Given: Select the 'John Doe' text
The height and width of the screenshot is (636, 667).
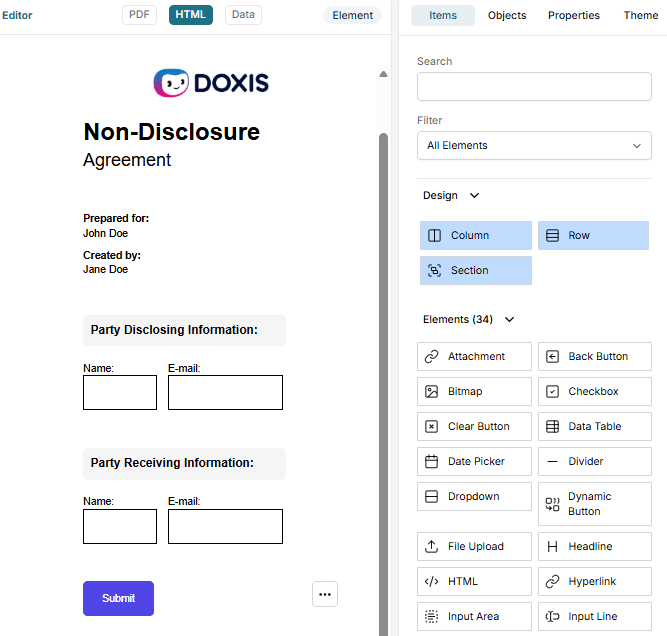Looking at the screenshot, I should point(105,233).
